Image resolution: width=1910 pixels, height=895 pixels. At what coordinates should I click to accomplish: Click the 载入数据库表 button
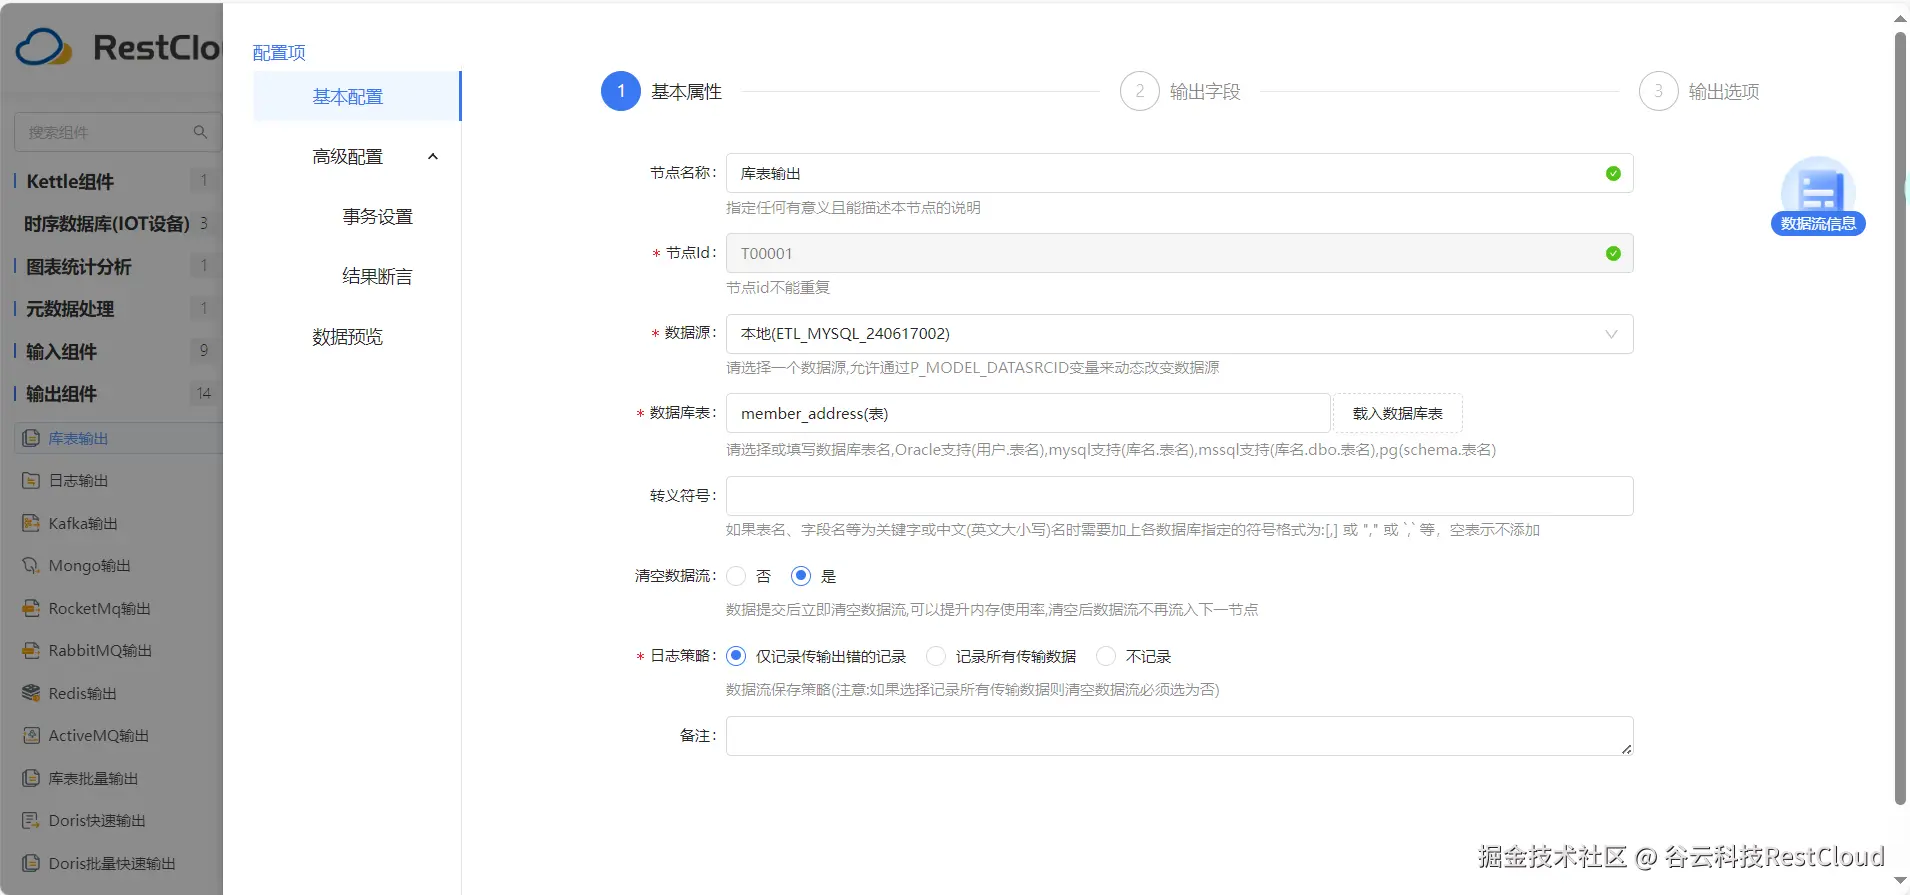(1397, 413)
